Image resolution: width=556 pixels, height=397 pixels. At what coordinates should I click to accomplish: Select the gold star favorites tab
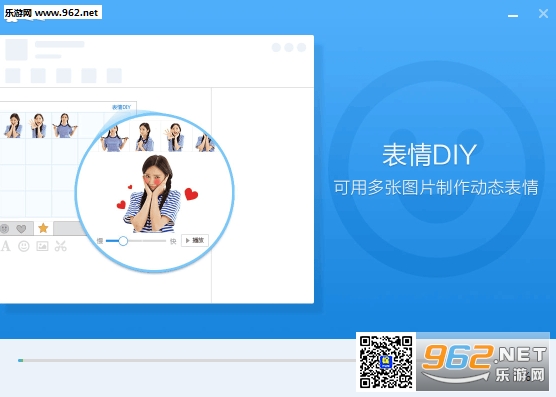(x=43, y=228)
